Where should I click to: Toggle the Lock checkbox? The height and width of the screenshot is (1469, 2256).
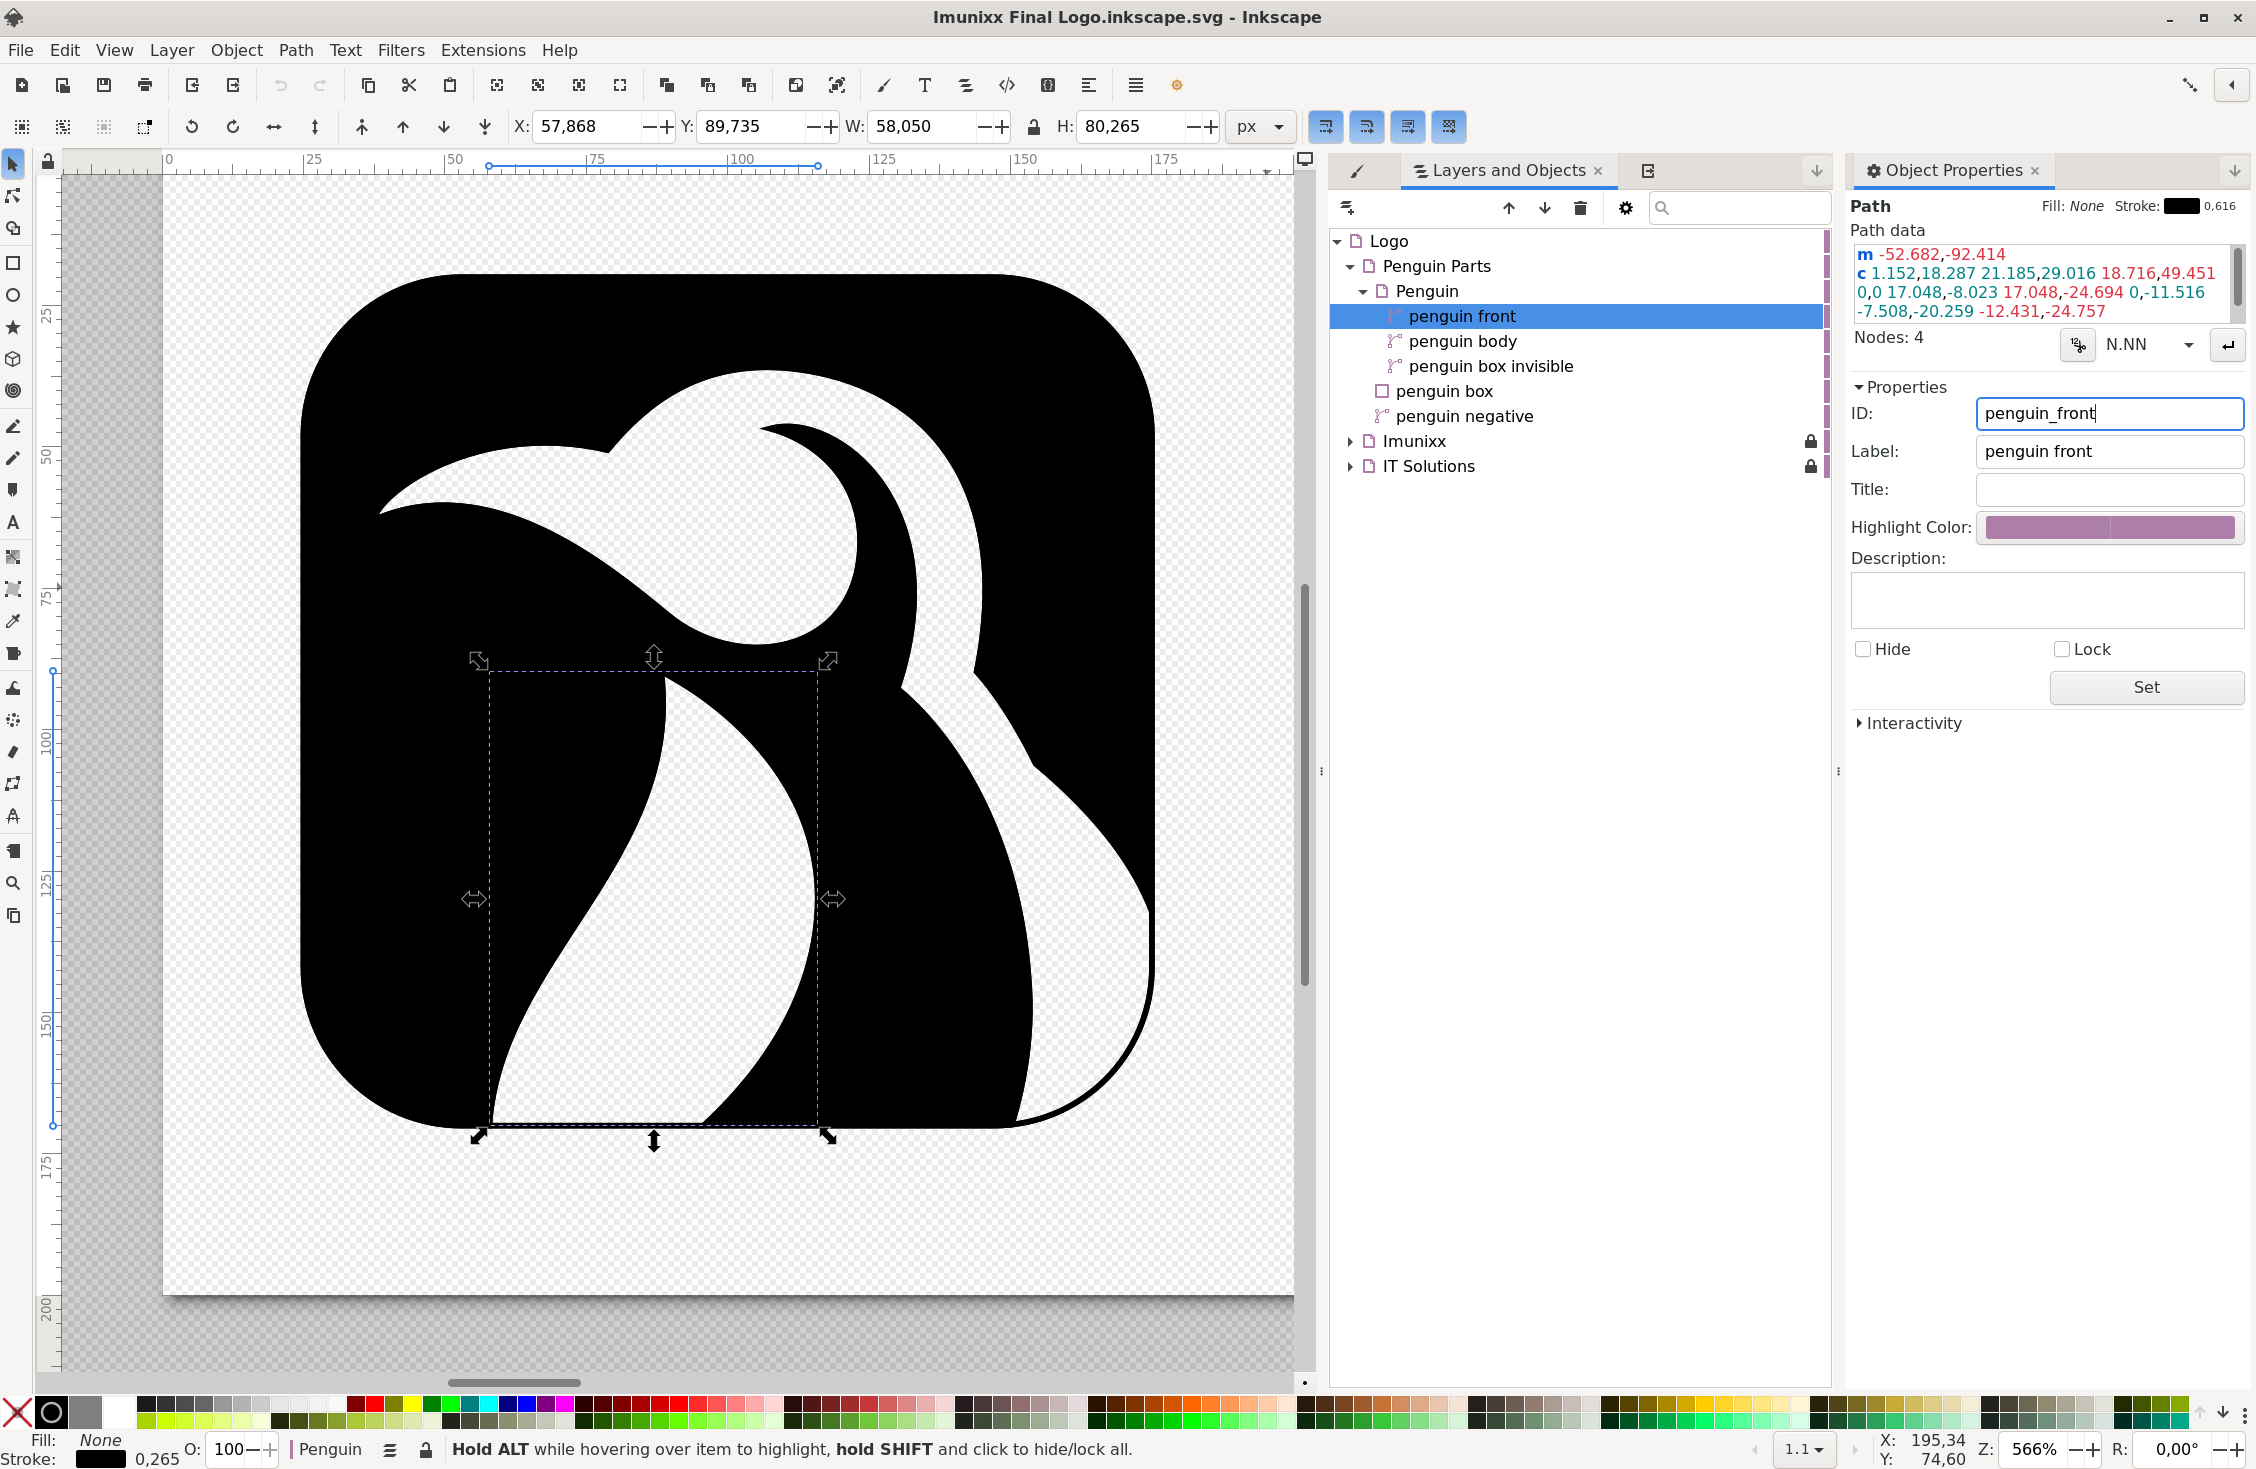(2062, 649)
